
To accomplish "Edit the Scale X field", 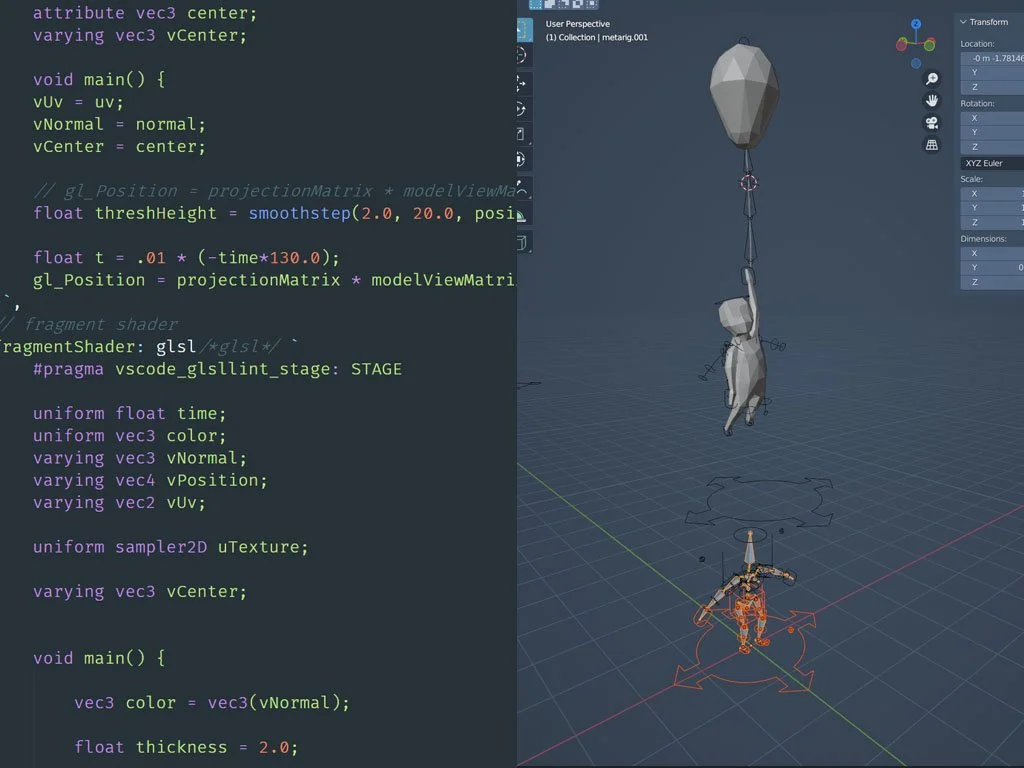I will click(x=992, y=193).
